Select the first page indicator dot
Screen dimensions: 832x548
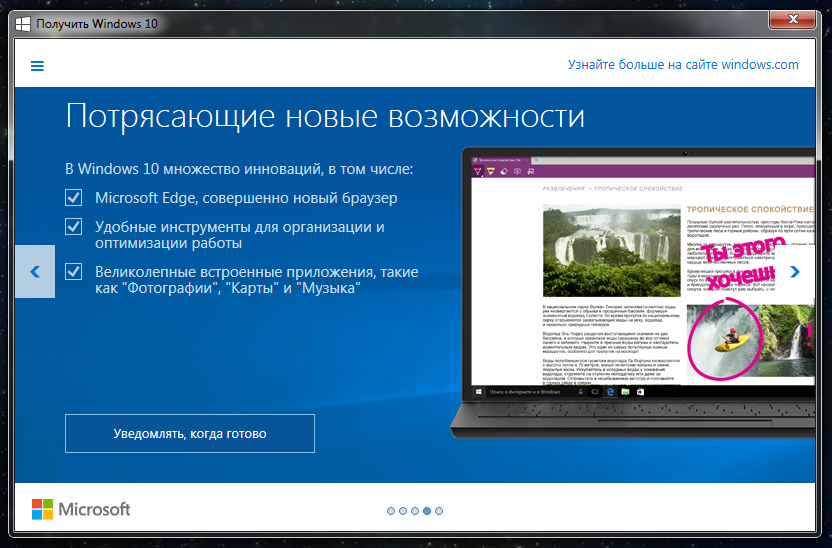pos(391,511)
